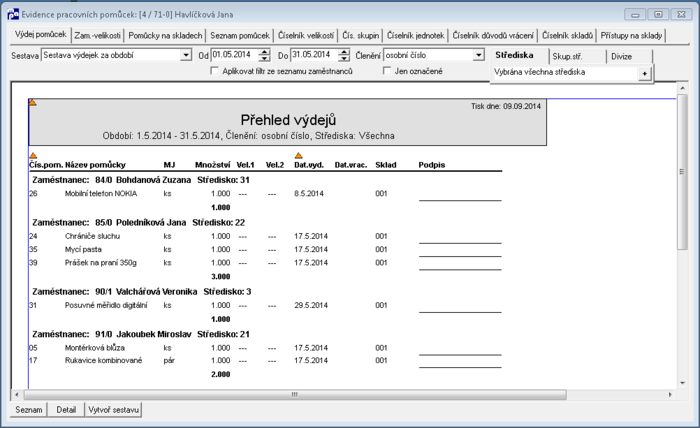This screenshot has width=700, height=428.
Task: Click orange triangle marker in report header corner
Action: click(x=33, y=103)
